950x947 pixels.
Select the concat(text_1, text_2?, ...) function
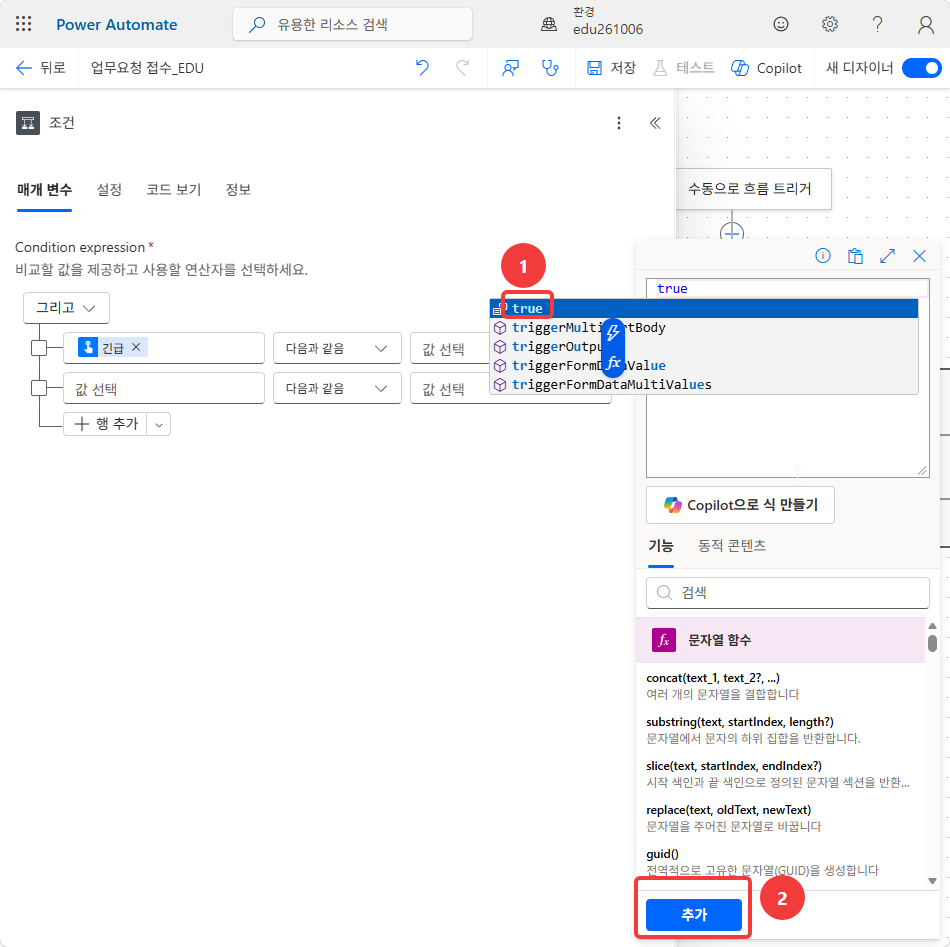point(780,686)
